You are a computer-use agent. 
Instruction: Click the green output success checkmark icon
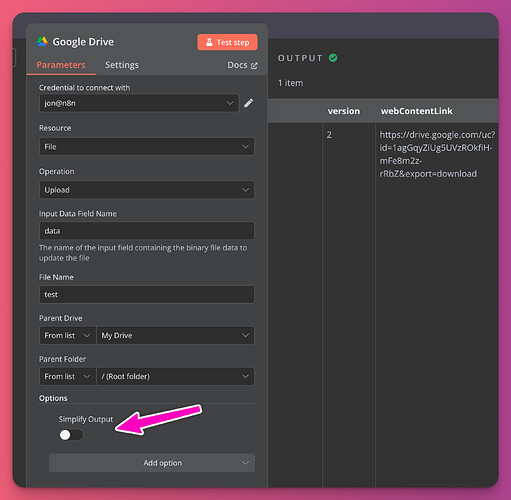[x=333, y=58]
